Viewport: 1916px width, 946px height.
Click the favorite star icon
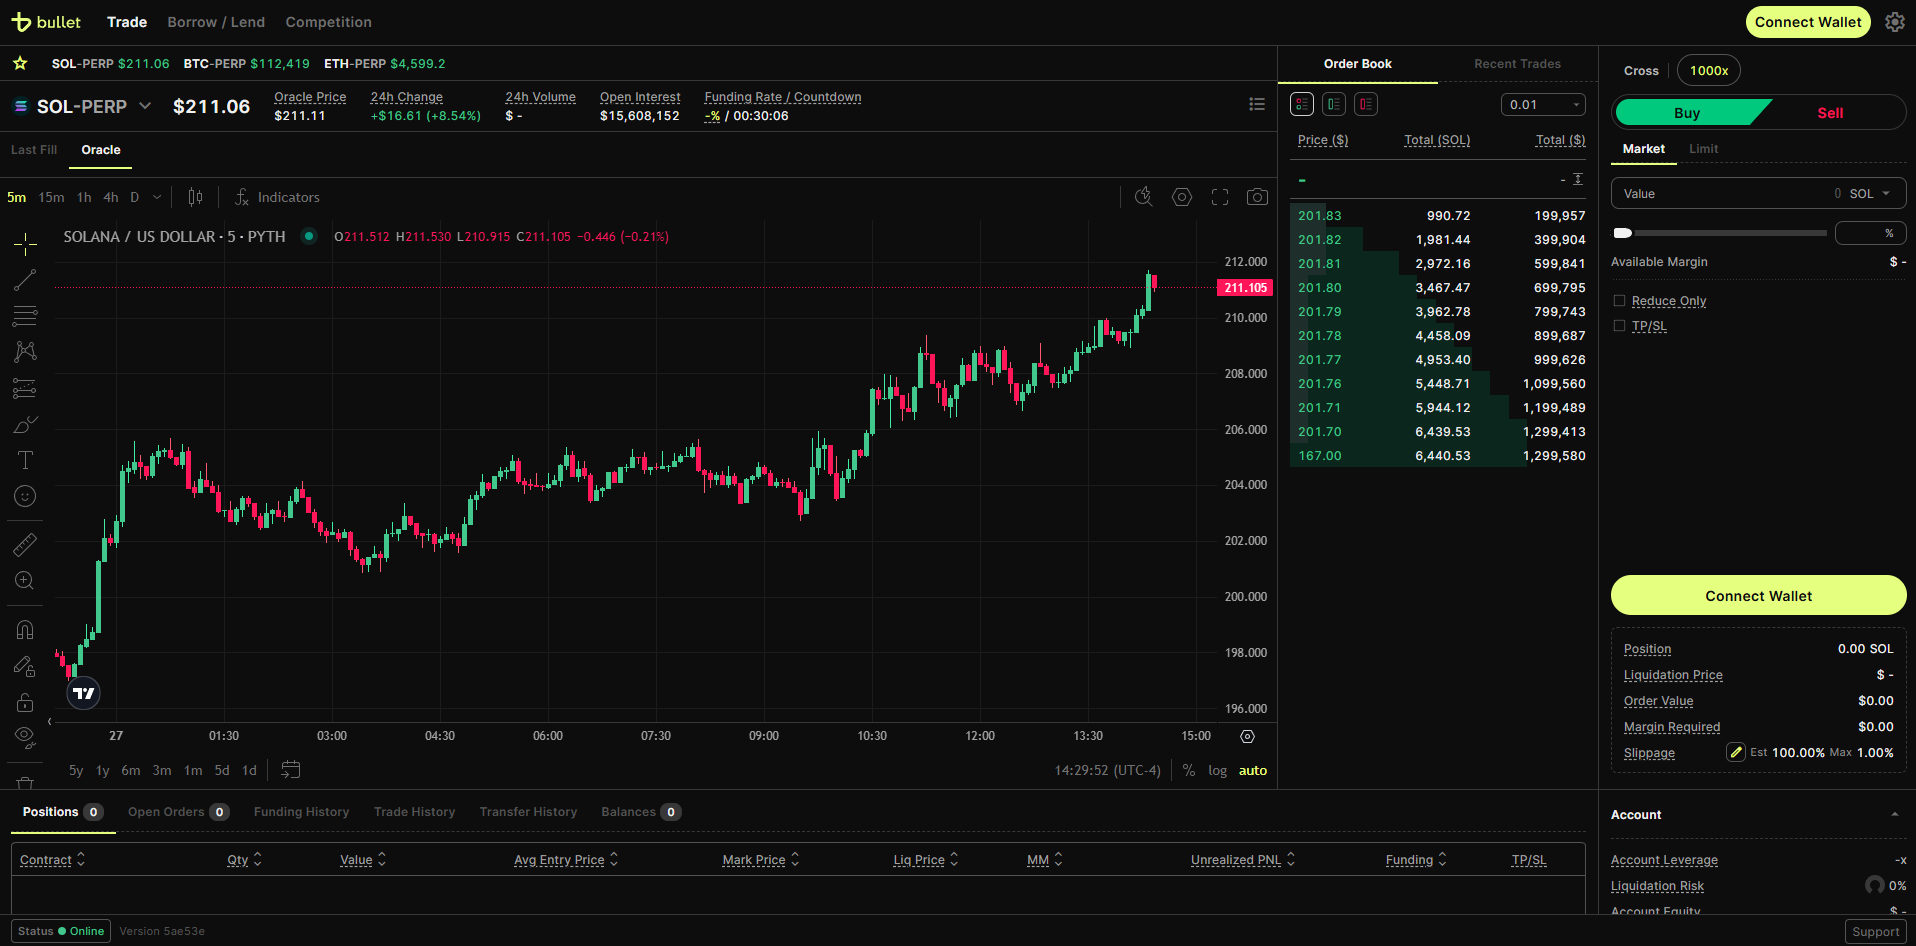[x=20, y=63]
